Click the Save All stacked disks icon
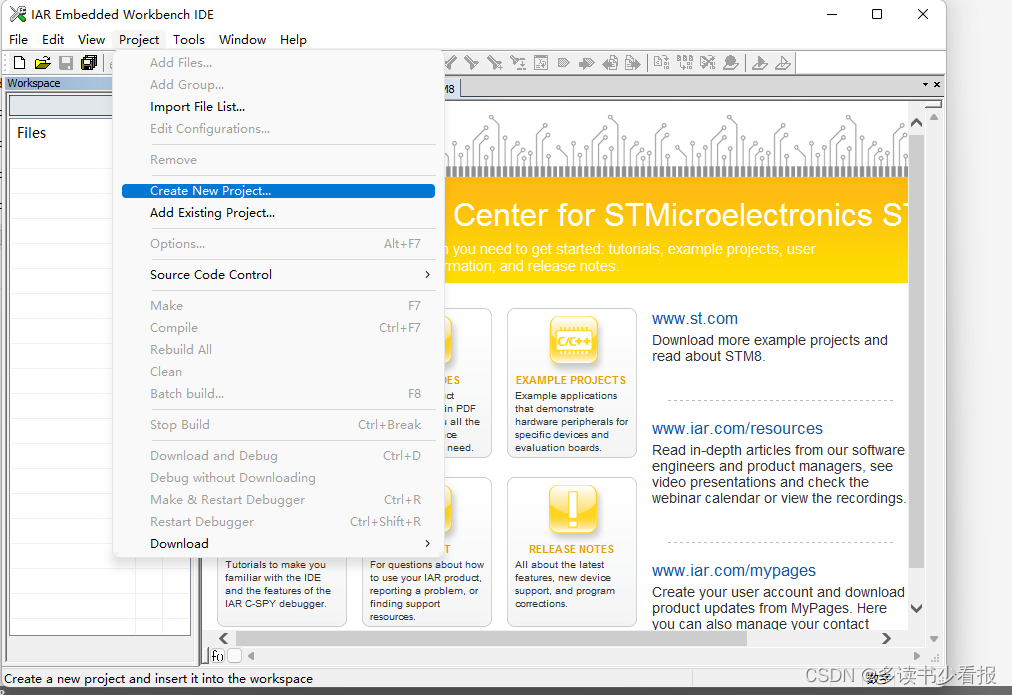The height and width of the screenshot is (695, 1012). coord(89,63)
